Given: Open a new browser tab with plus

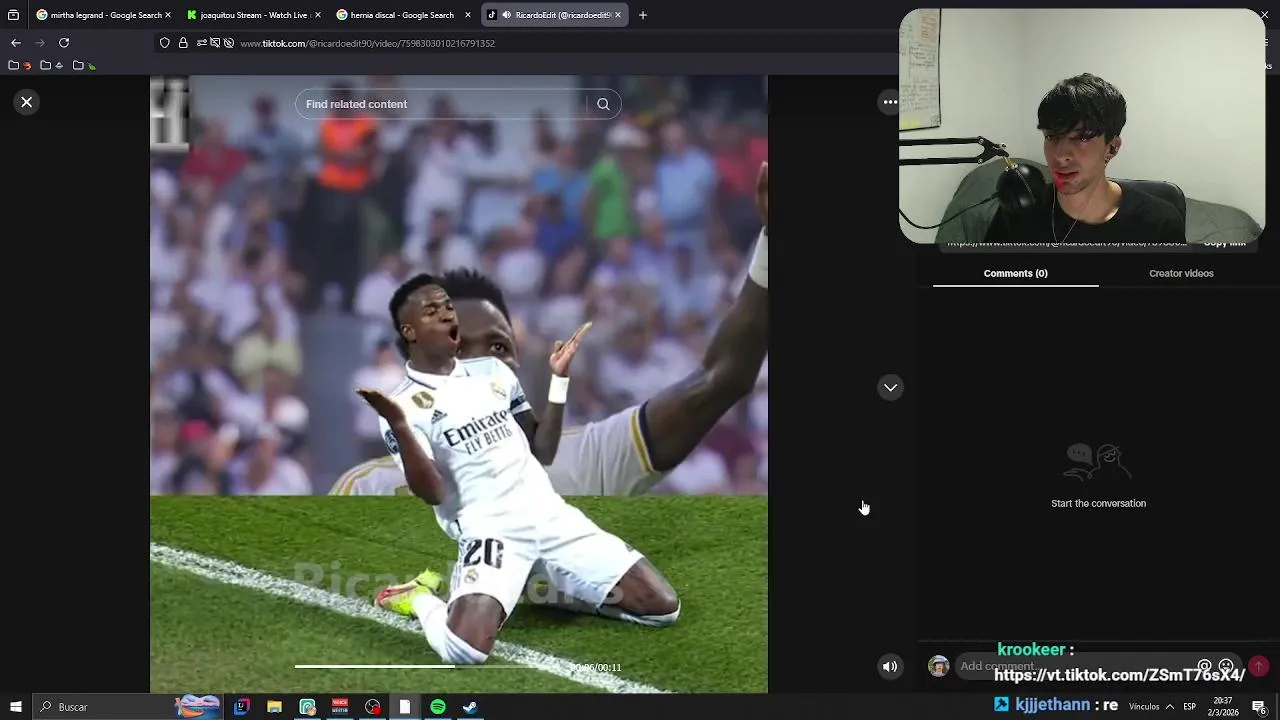Looking at the screenshot, I should click(x=643, y=15).
